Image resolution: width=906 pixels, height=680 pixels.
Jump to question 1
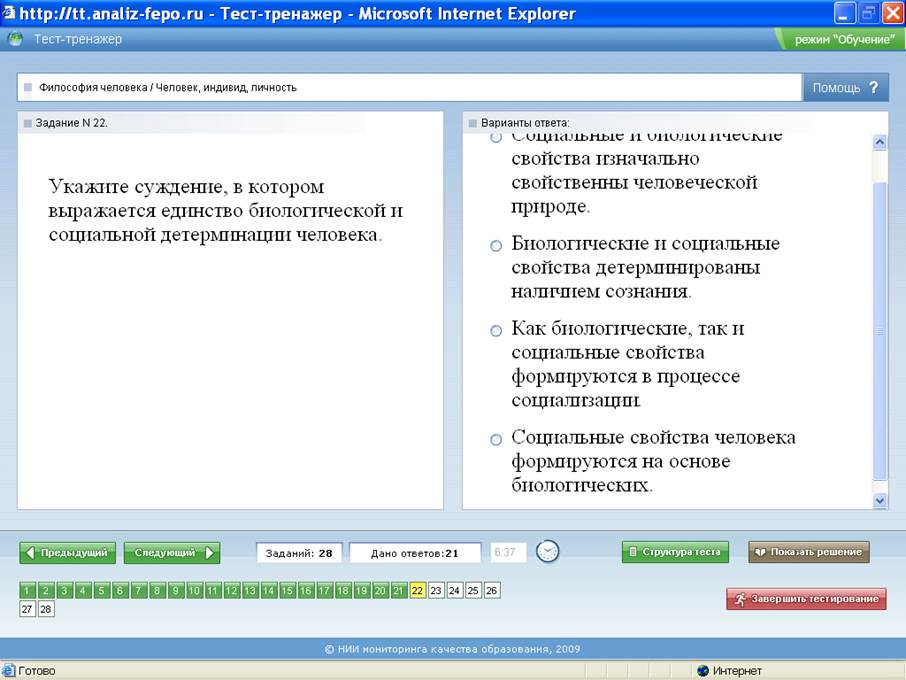click(27, 590)
